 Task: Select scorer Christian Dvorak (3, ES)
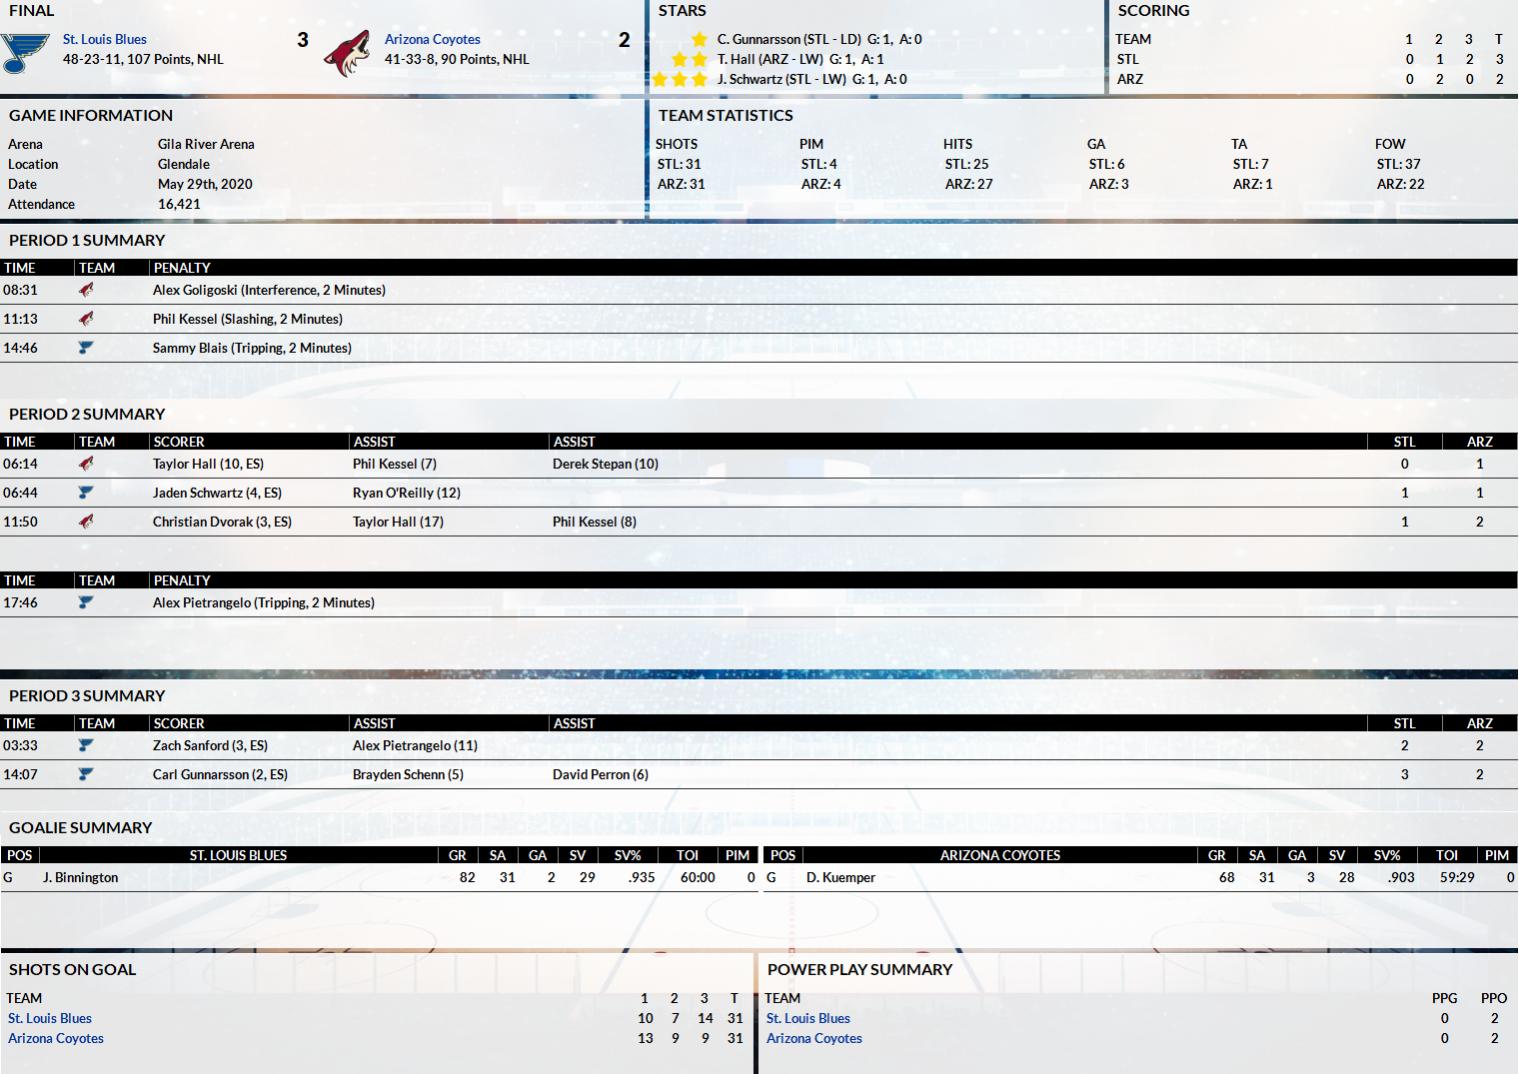tap(222, 522)
